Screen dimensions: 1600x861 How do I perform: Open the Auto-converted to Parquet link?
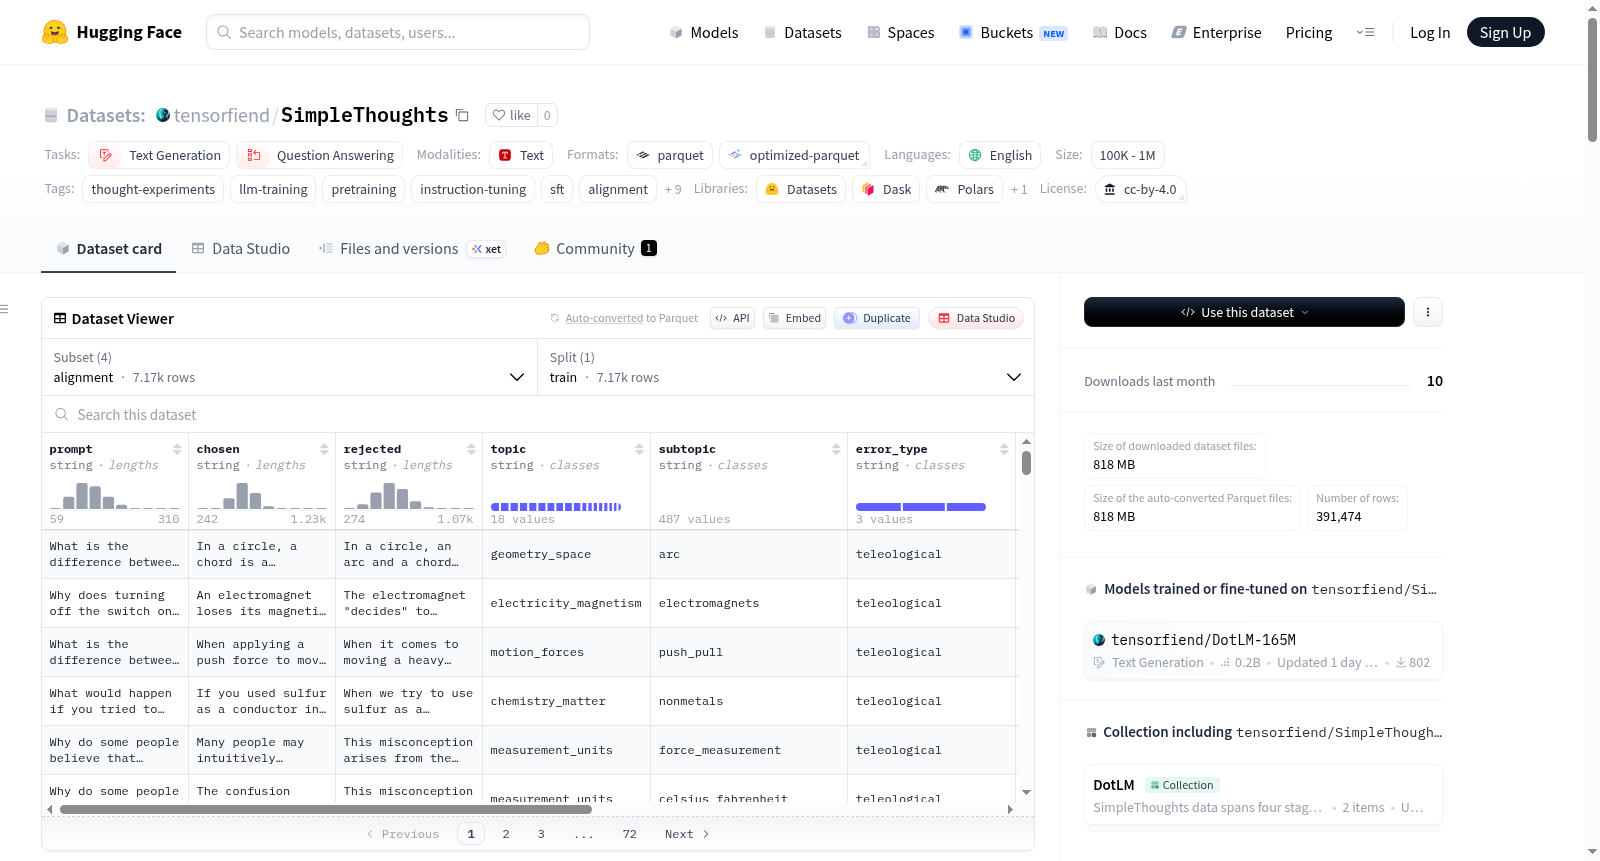(x=604, y=318)
